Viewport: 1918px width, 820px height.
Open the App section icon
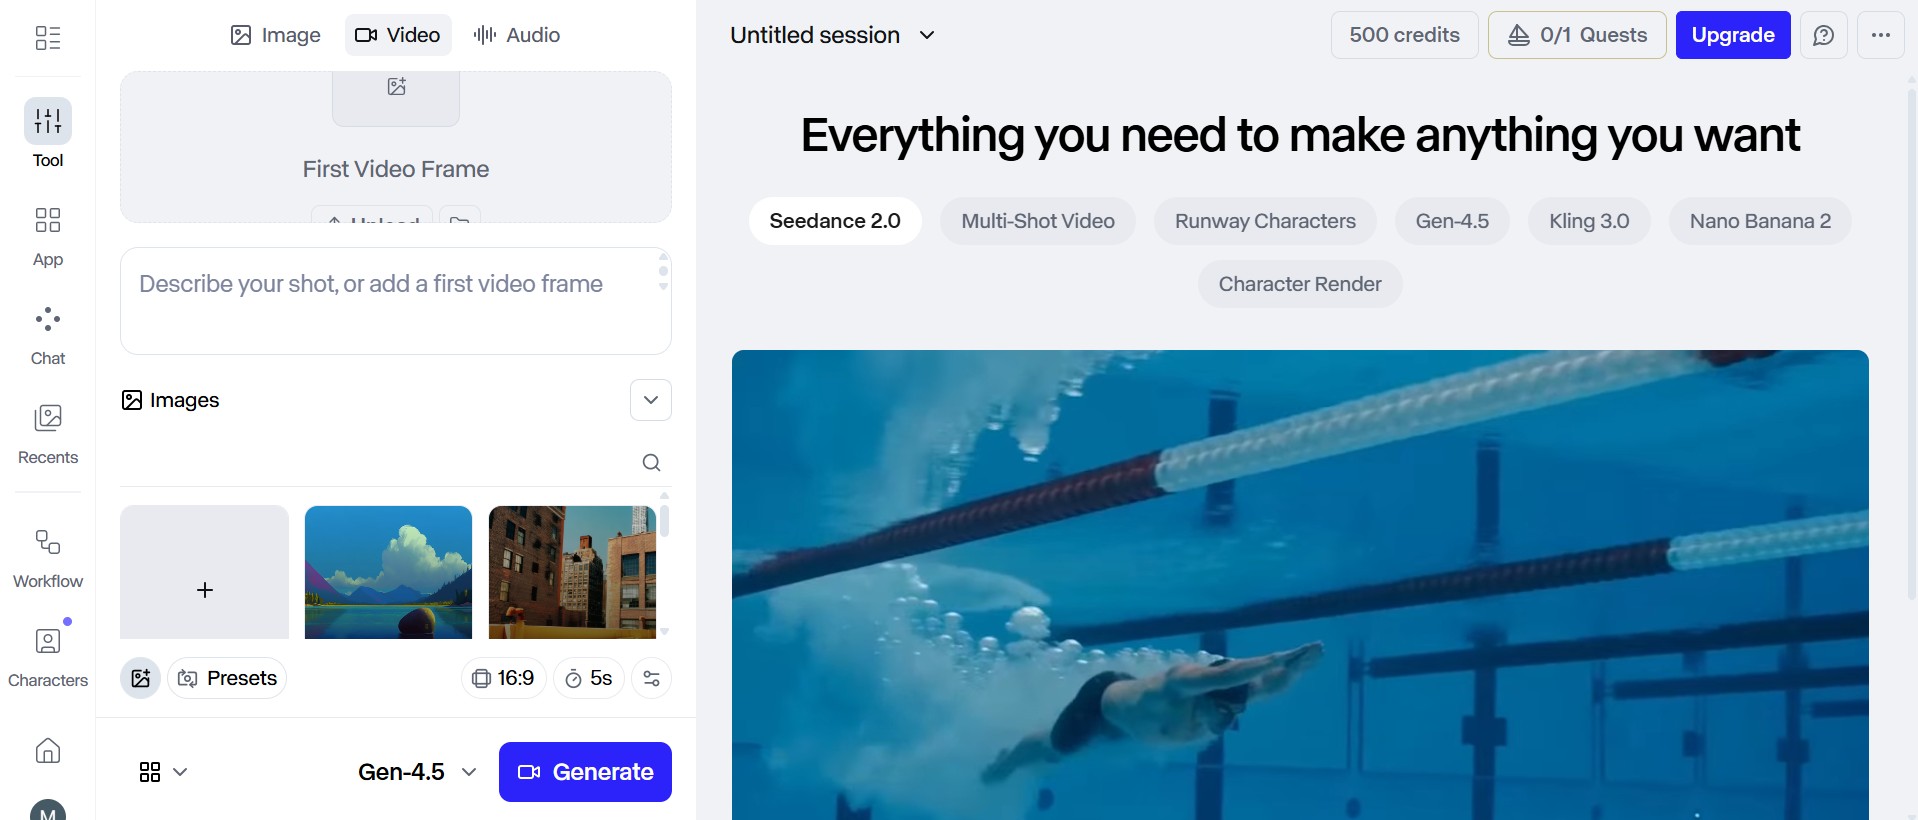coord(48,220)
